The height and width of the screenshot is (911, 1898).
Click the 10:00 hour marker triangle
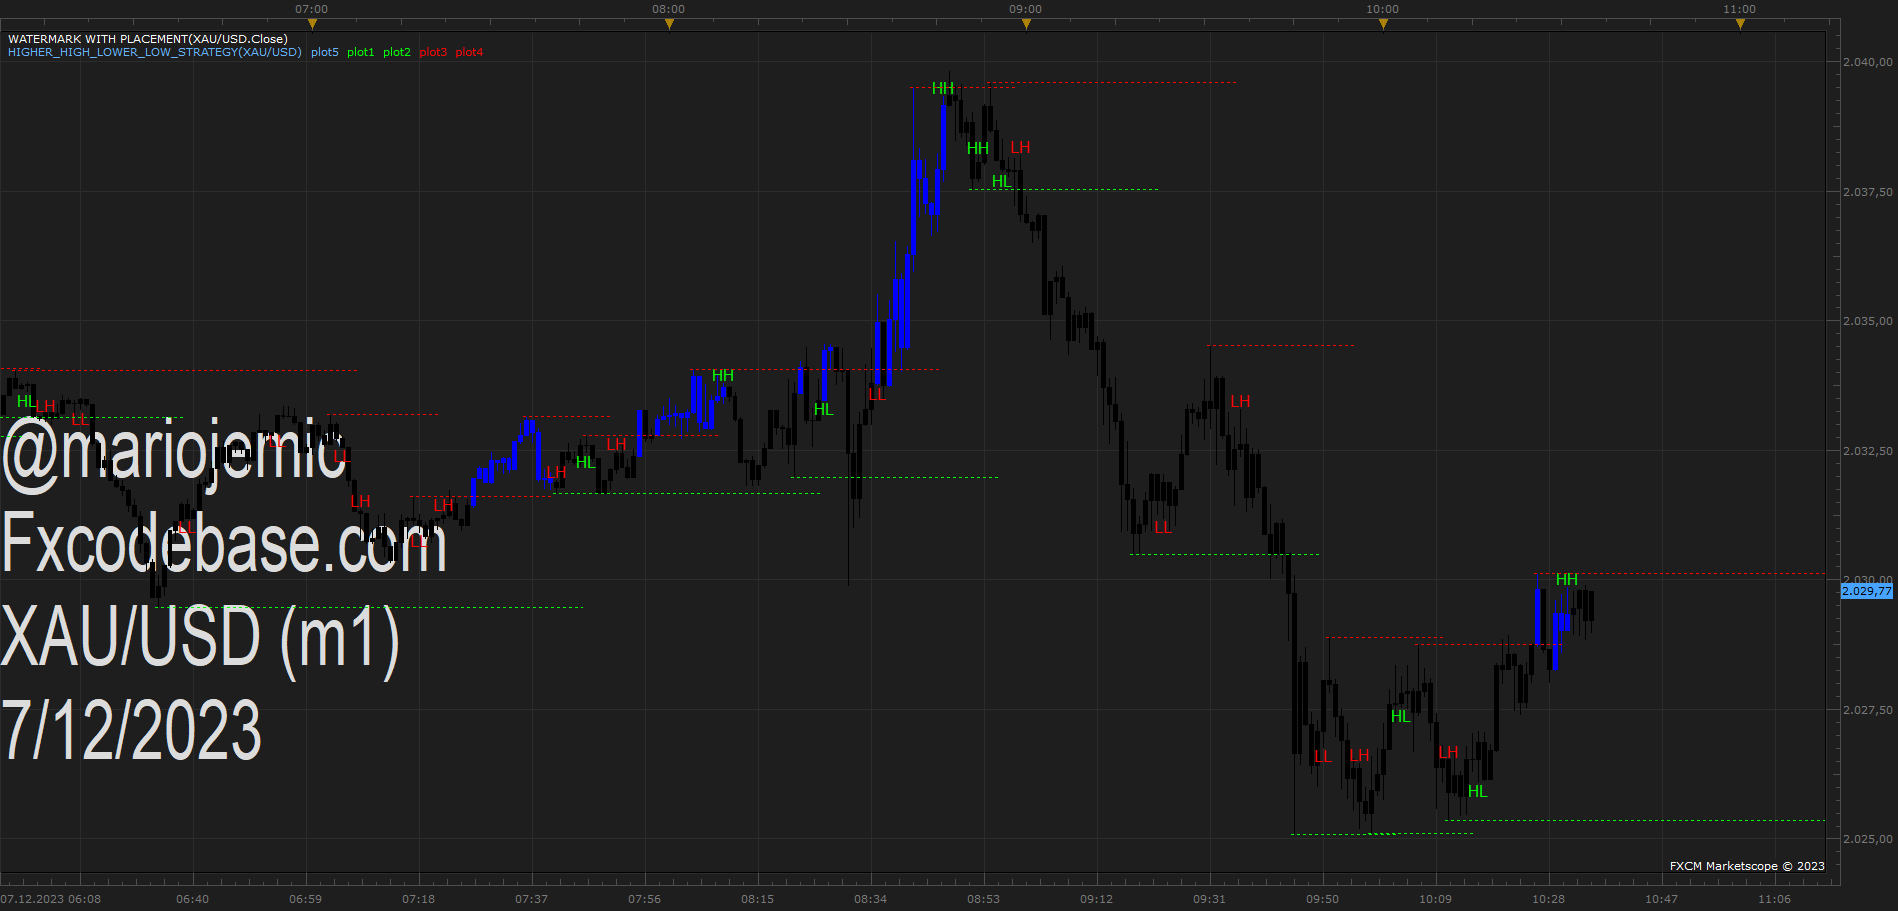tap(1383, 24)
